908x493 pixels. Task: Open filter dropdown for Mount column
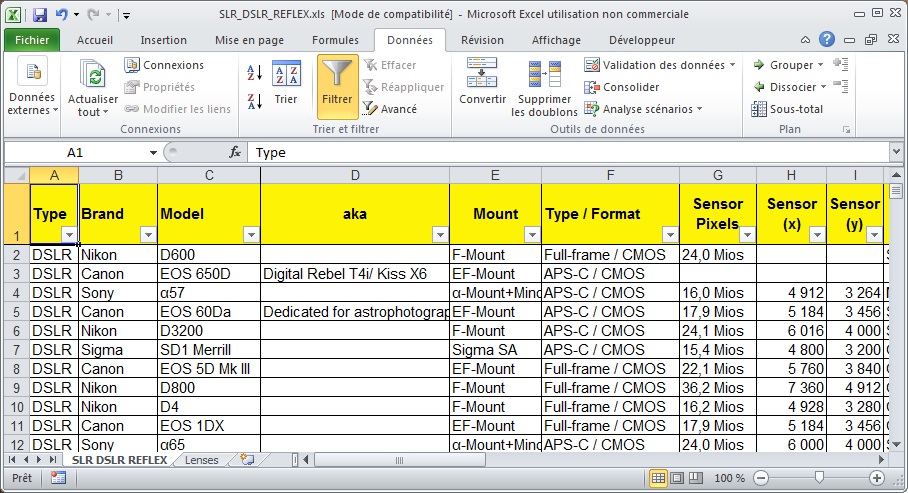pos(532,235)
